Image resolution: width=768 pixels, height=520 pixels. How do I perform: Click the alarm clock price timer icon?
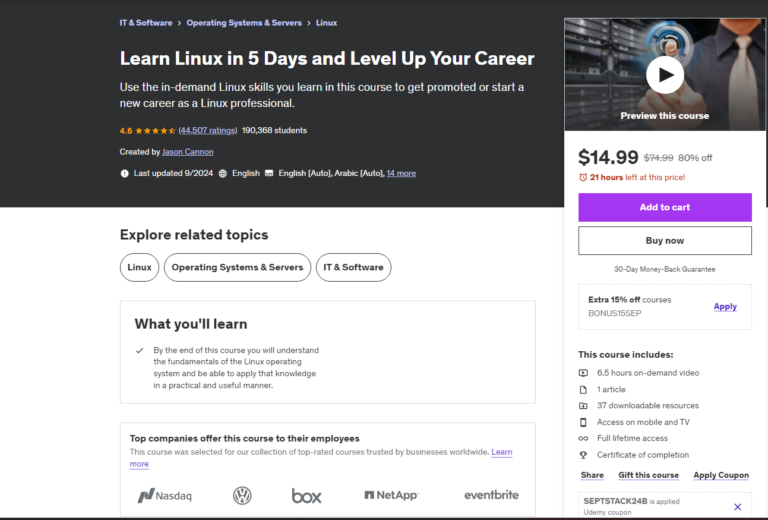(583, 177)
